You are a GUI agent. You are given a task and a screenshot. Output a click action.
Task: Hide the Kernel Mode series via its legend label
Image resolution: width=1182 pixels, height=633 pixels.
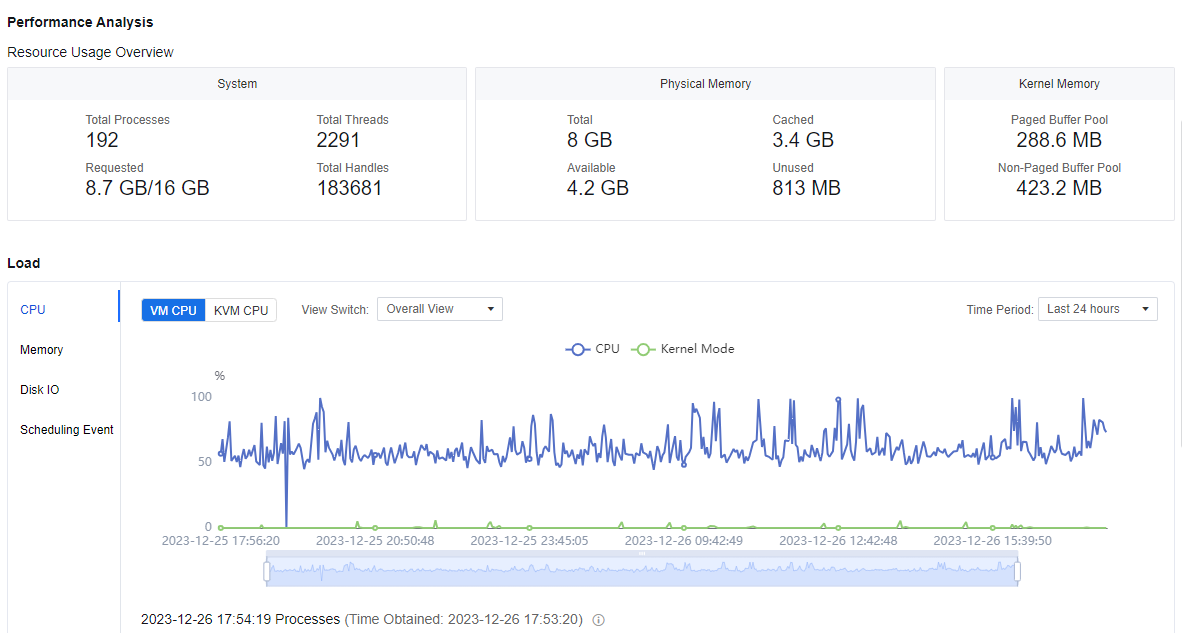pos(697,349)
